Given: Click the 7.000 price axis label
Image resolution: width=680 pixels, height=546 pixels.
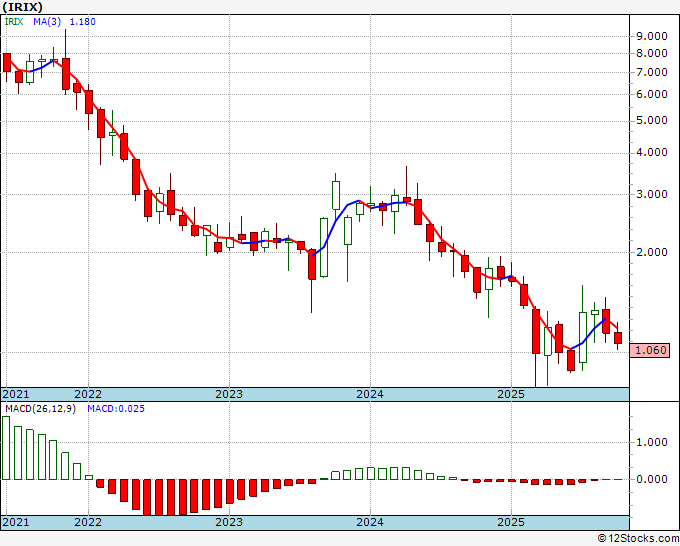Looking at the screenshot, I should [x=651, y=72].
